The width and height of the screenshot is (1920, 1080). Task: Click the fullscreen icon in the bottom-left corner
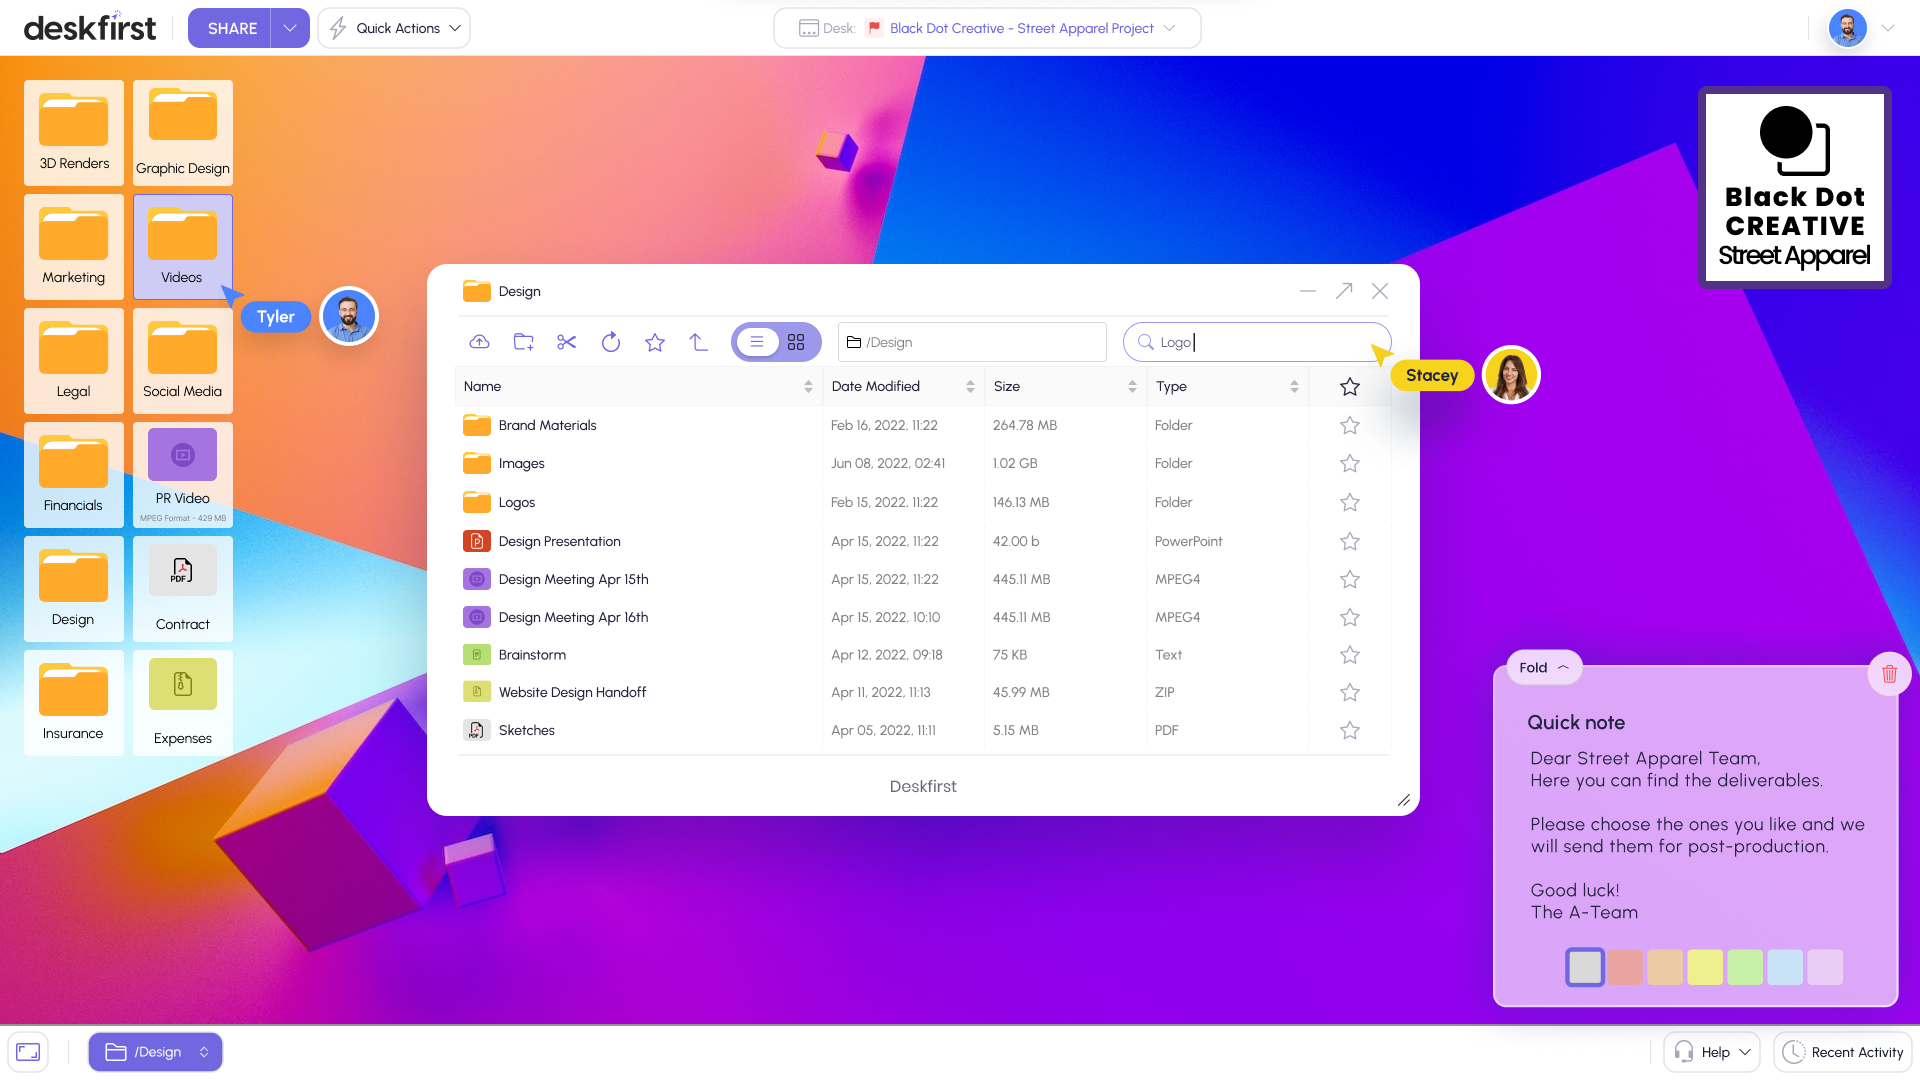coord(28,1051)
